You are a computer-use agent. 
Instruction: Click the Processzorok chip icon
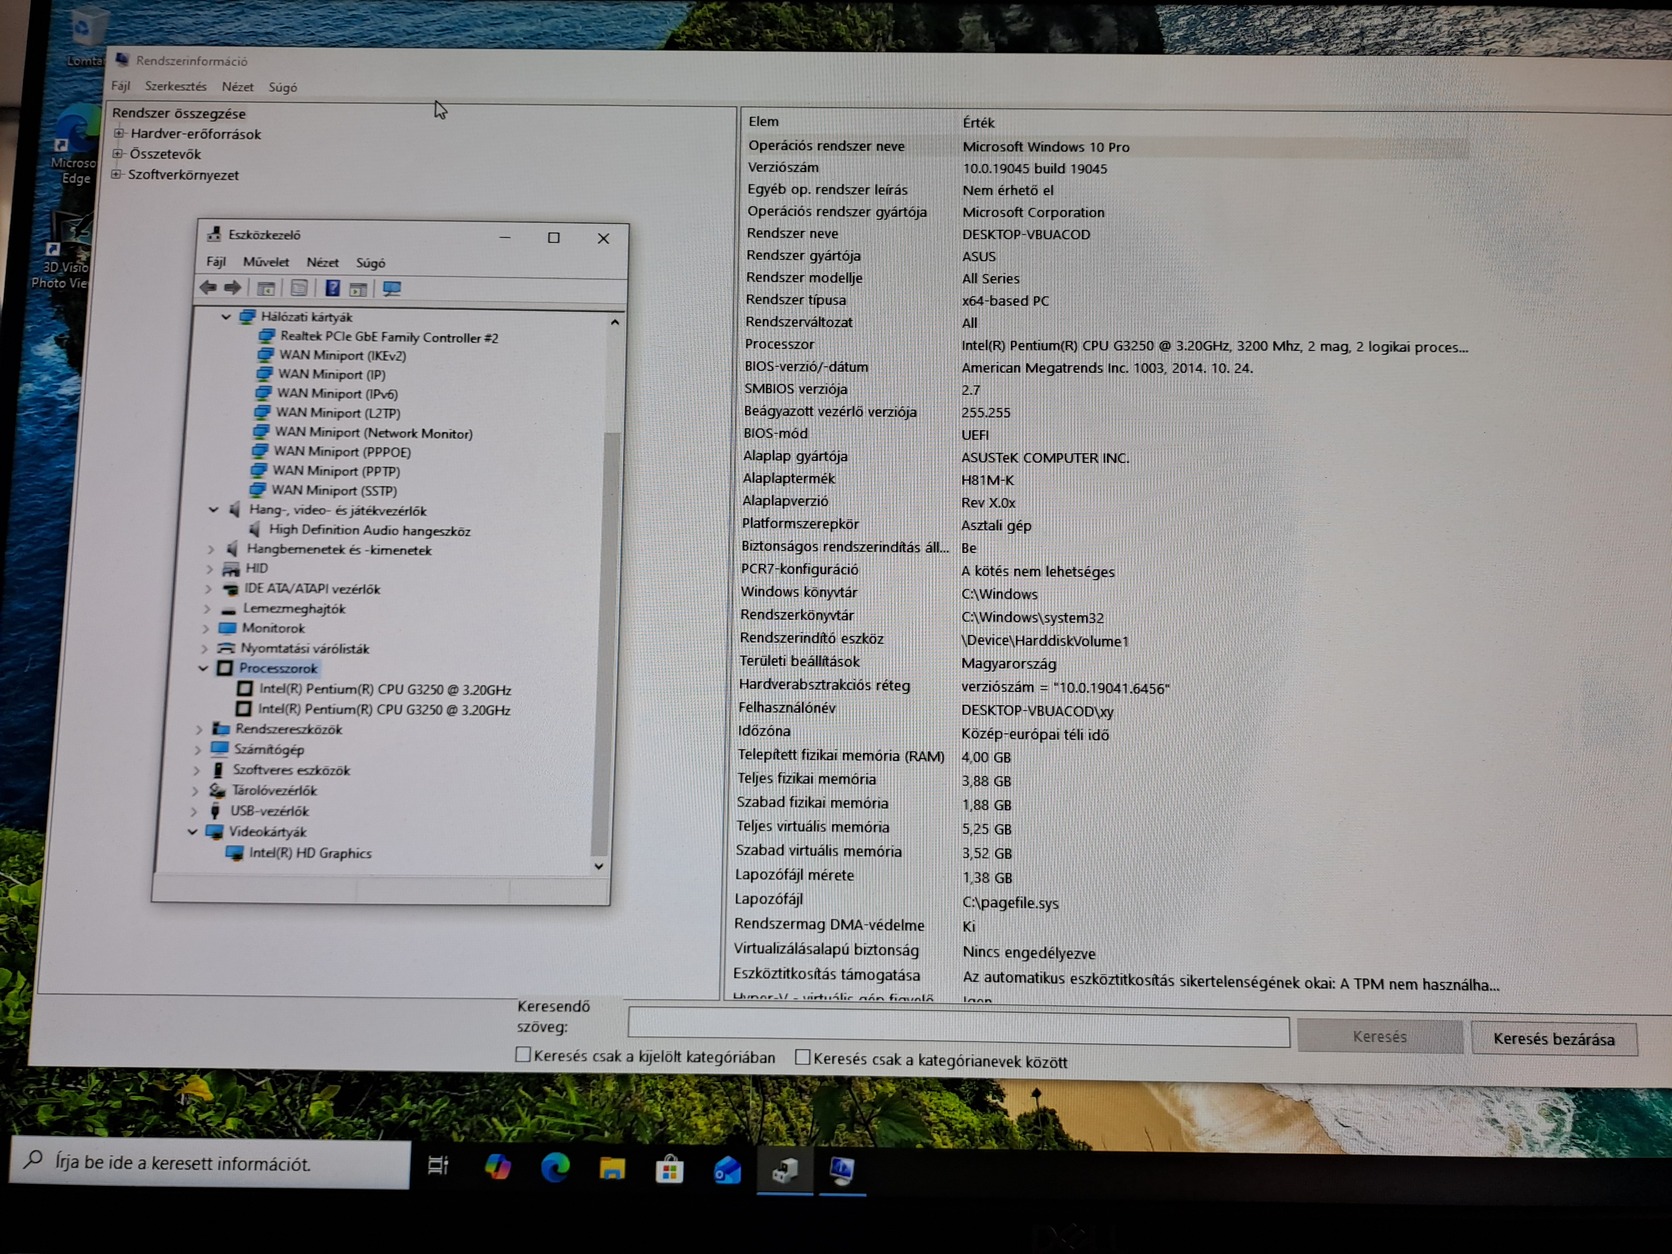pyautogui.click(x=225, y=668)
